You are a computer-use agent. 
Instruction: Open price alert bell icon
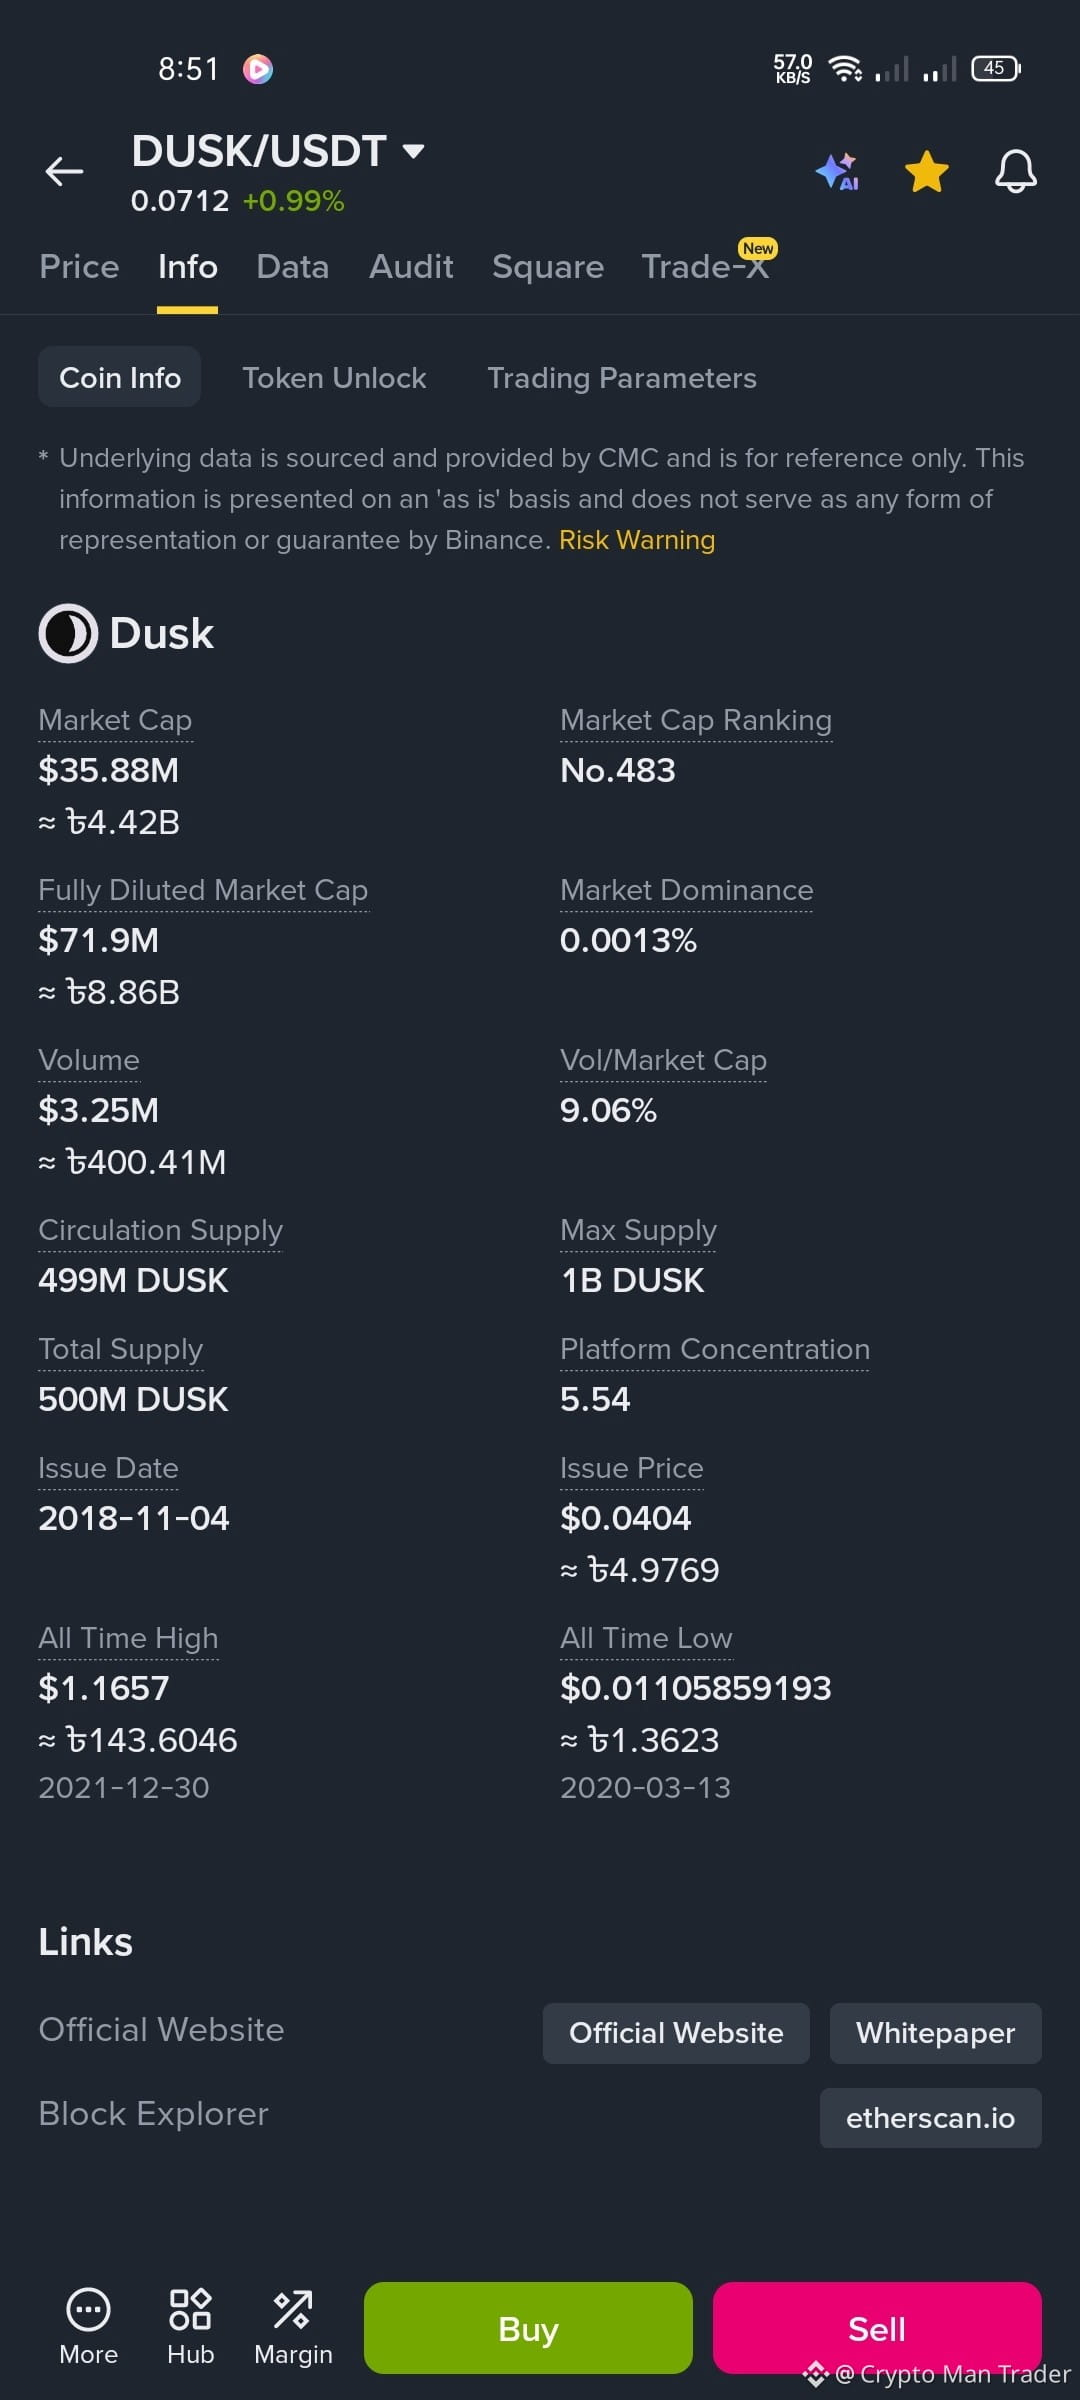1015,171
